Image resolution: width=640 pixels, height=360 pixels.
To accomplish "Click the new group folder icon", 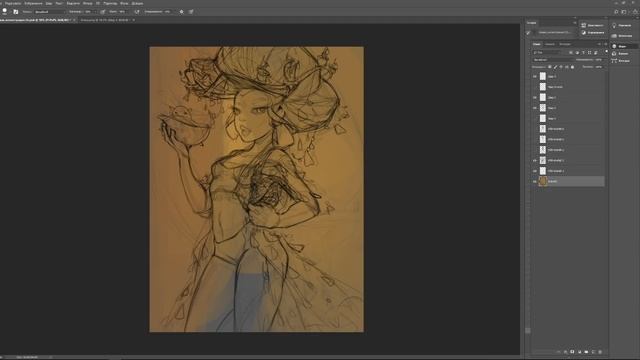I will (x=587, y=352).
